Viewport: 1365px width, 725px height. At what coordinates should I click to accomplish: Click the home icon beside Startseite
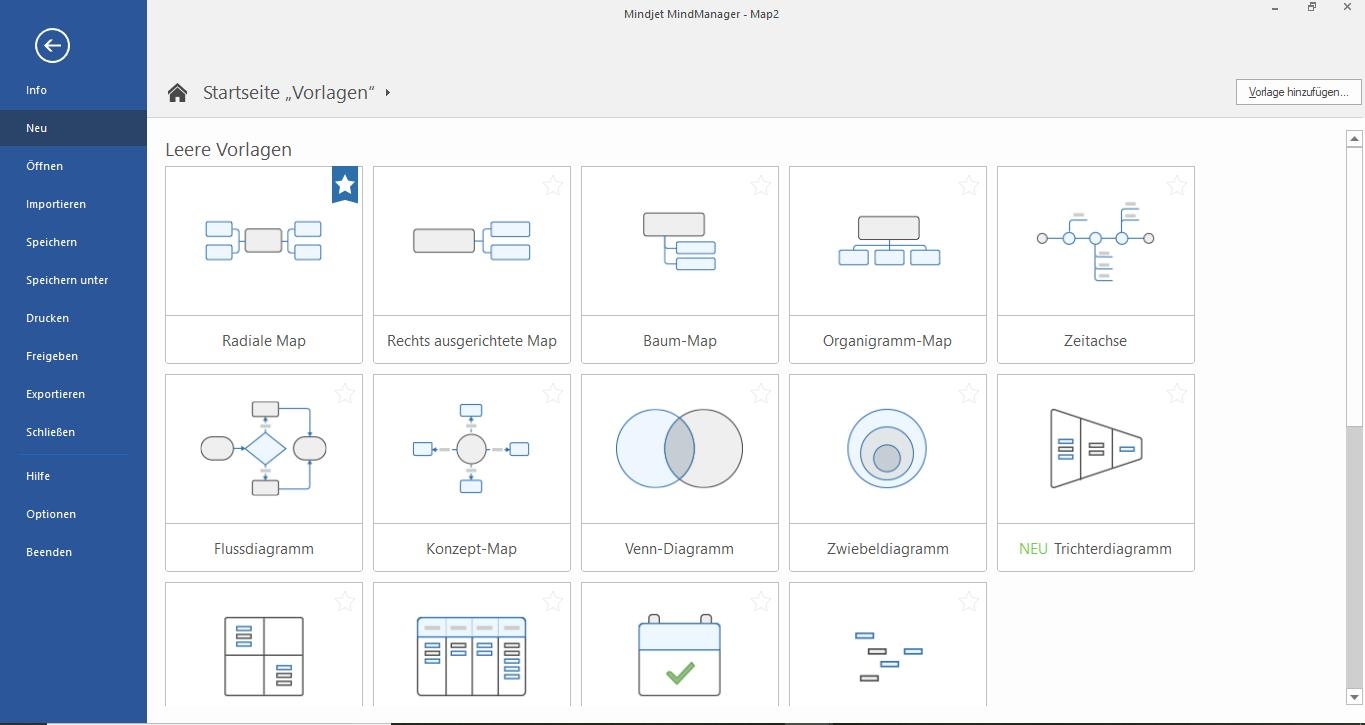177,93
